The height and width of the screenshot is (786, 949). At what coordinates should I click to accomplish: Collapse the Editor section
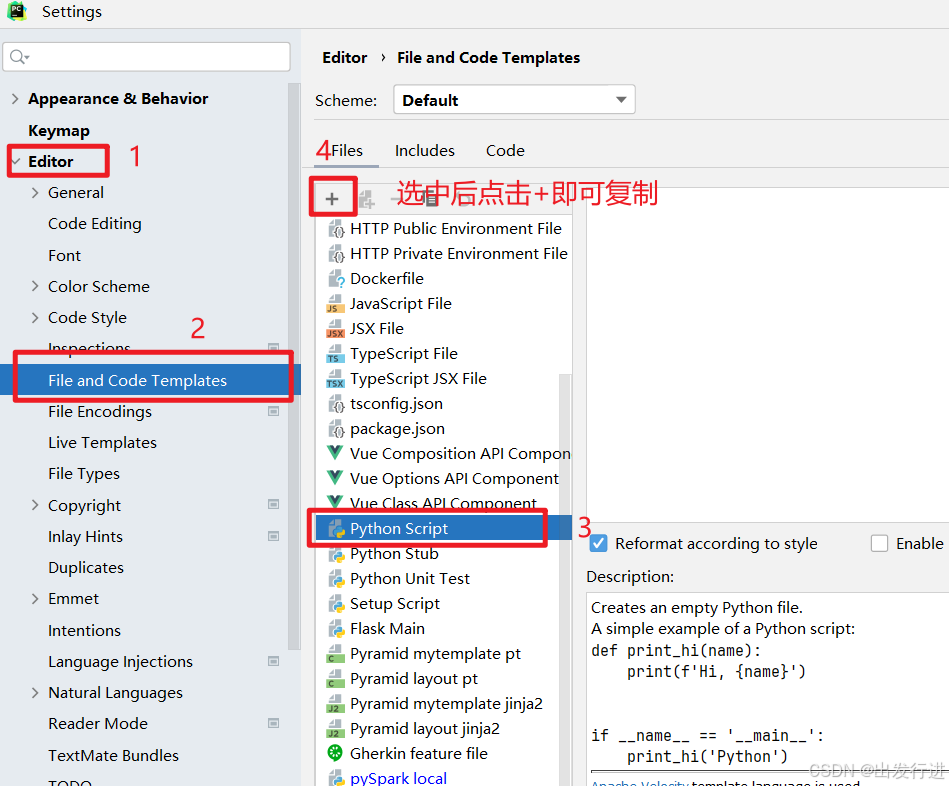(x=16, y=162)
